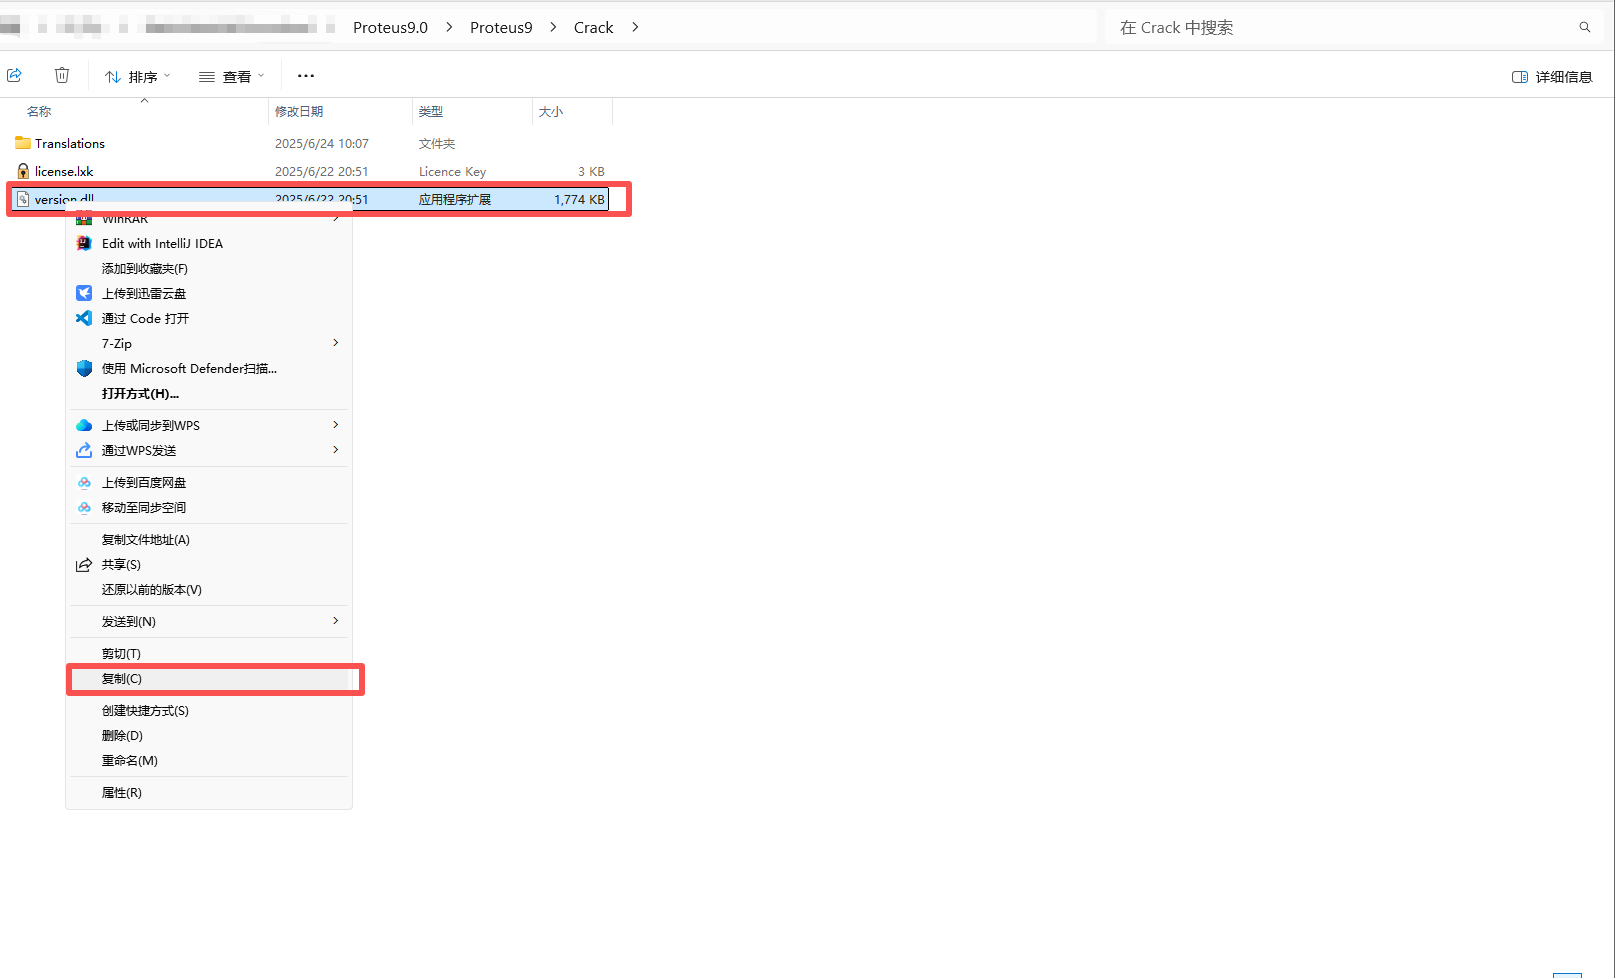The height and width of the screenshot is (978, 1615).
Task: Choose 通过 Code 打开 from context menu
Action: [x=209, y=318]
